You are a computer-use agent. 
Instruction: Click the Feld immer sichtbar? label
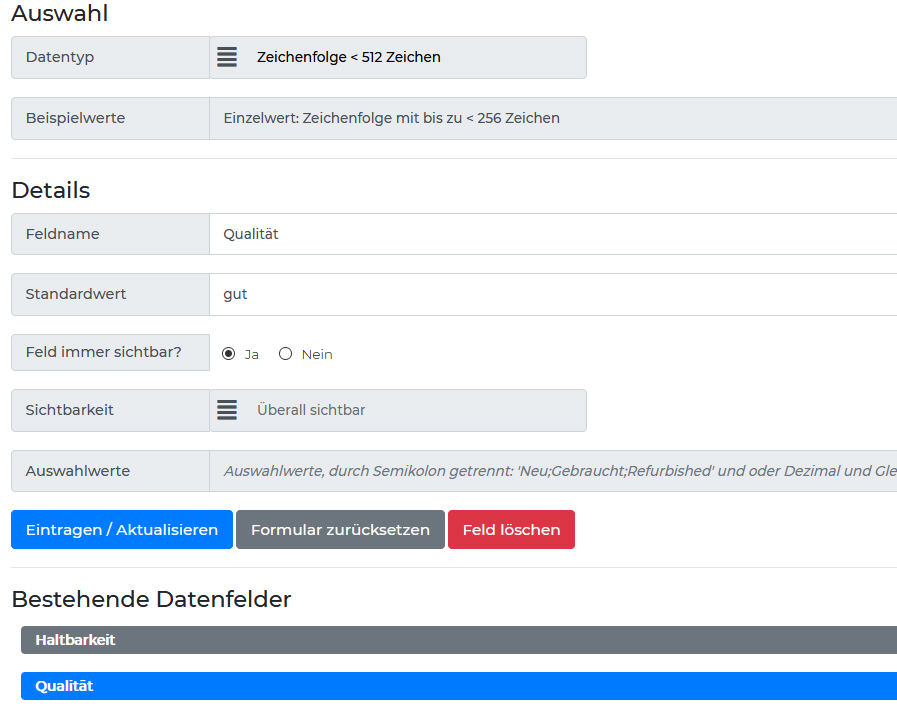pyautogui.click(x=104, y=352)
